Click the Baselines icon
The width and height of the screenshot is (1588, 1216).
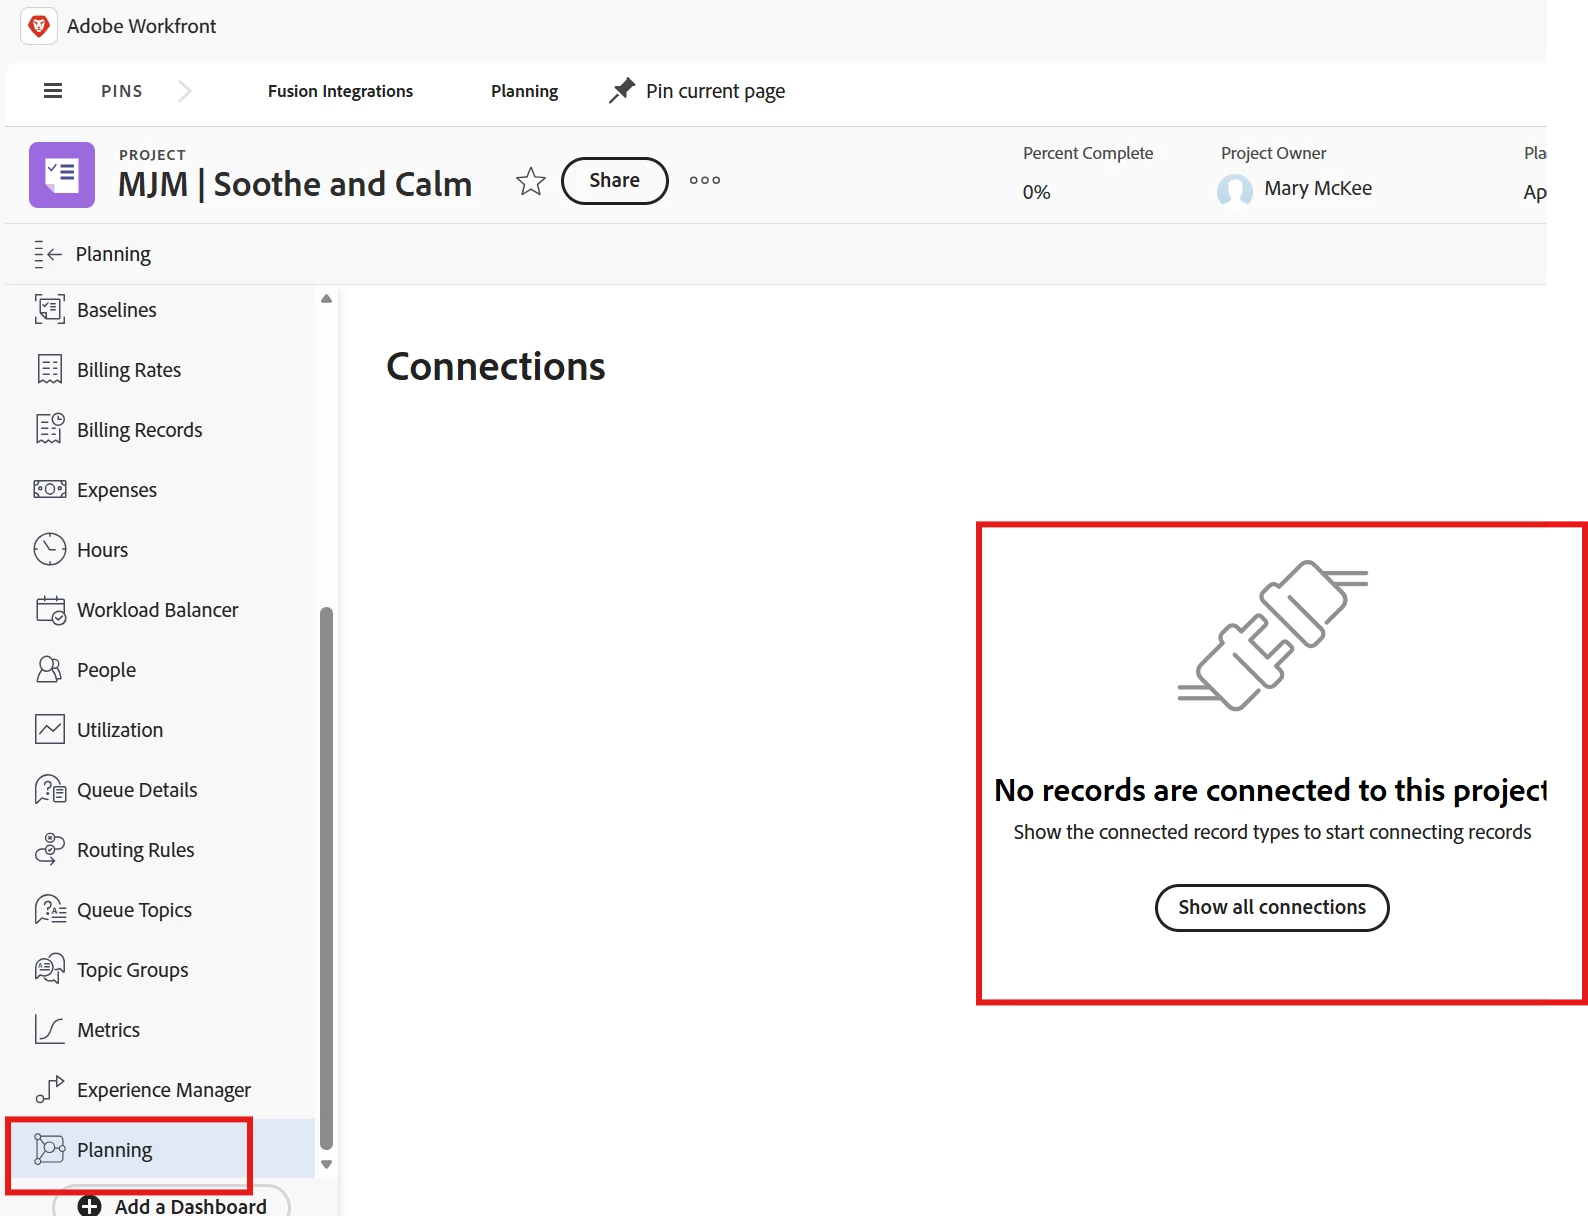[50, 309]
